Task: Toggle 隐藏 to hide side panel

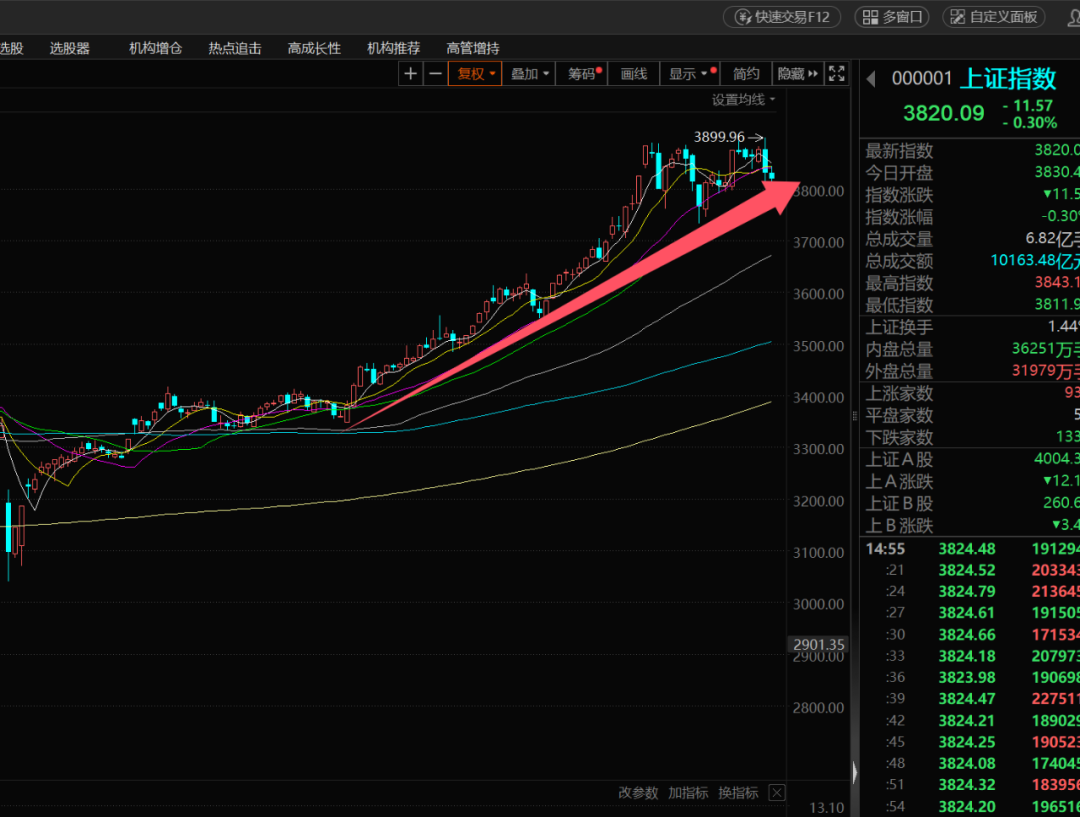Action: (x=798, y=73)
